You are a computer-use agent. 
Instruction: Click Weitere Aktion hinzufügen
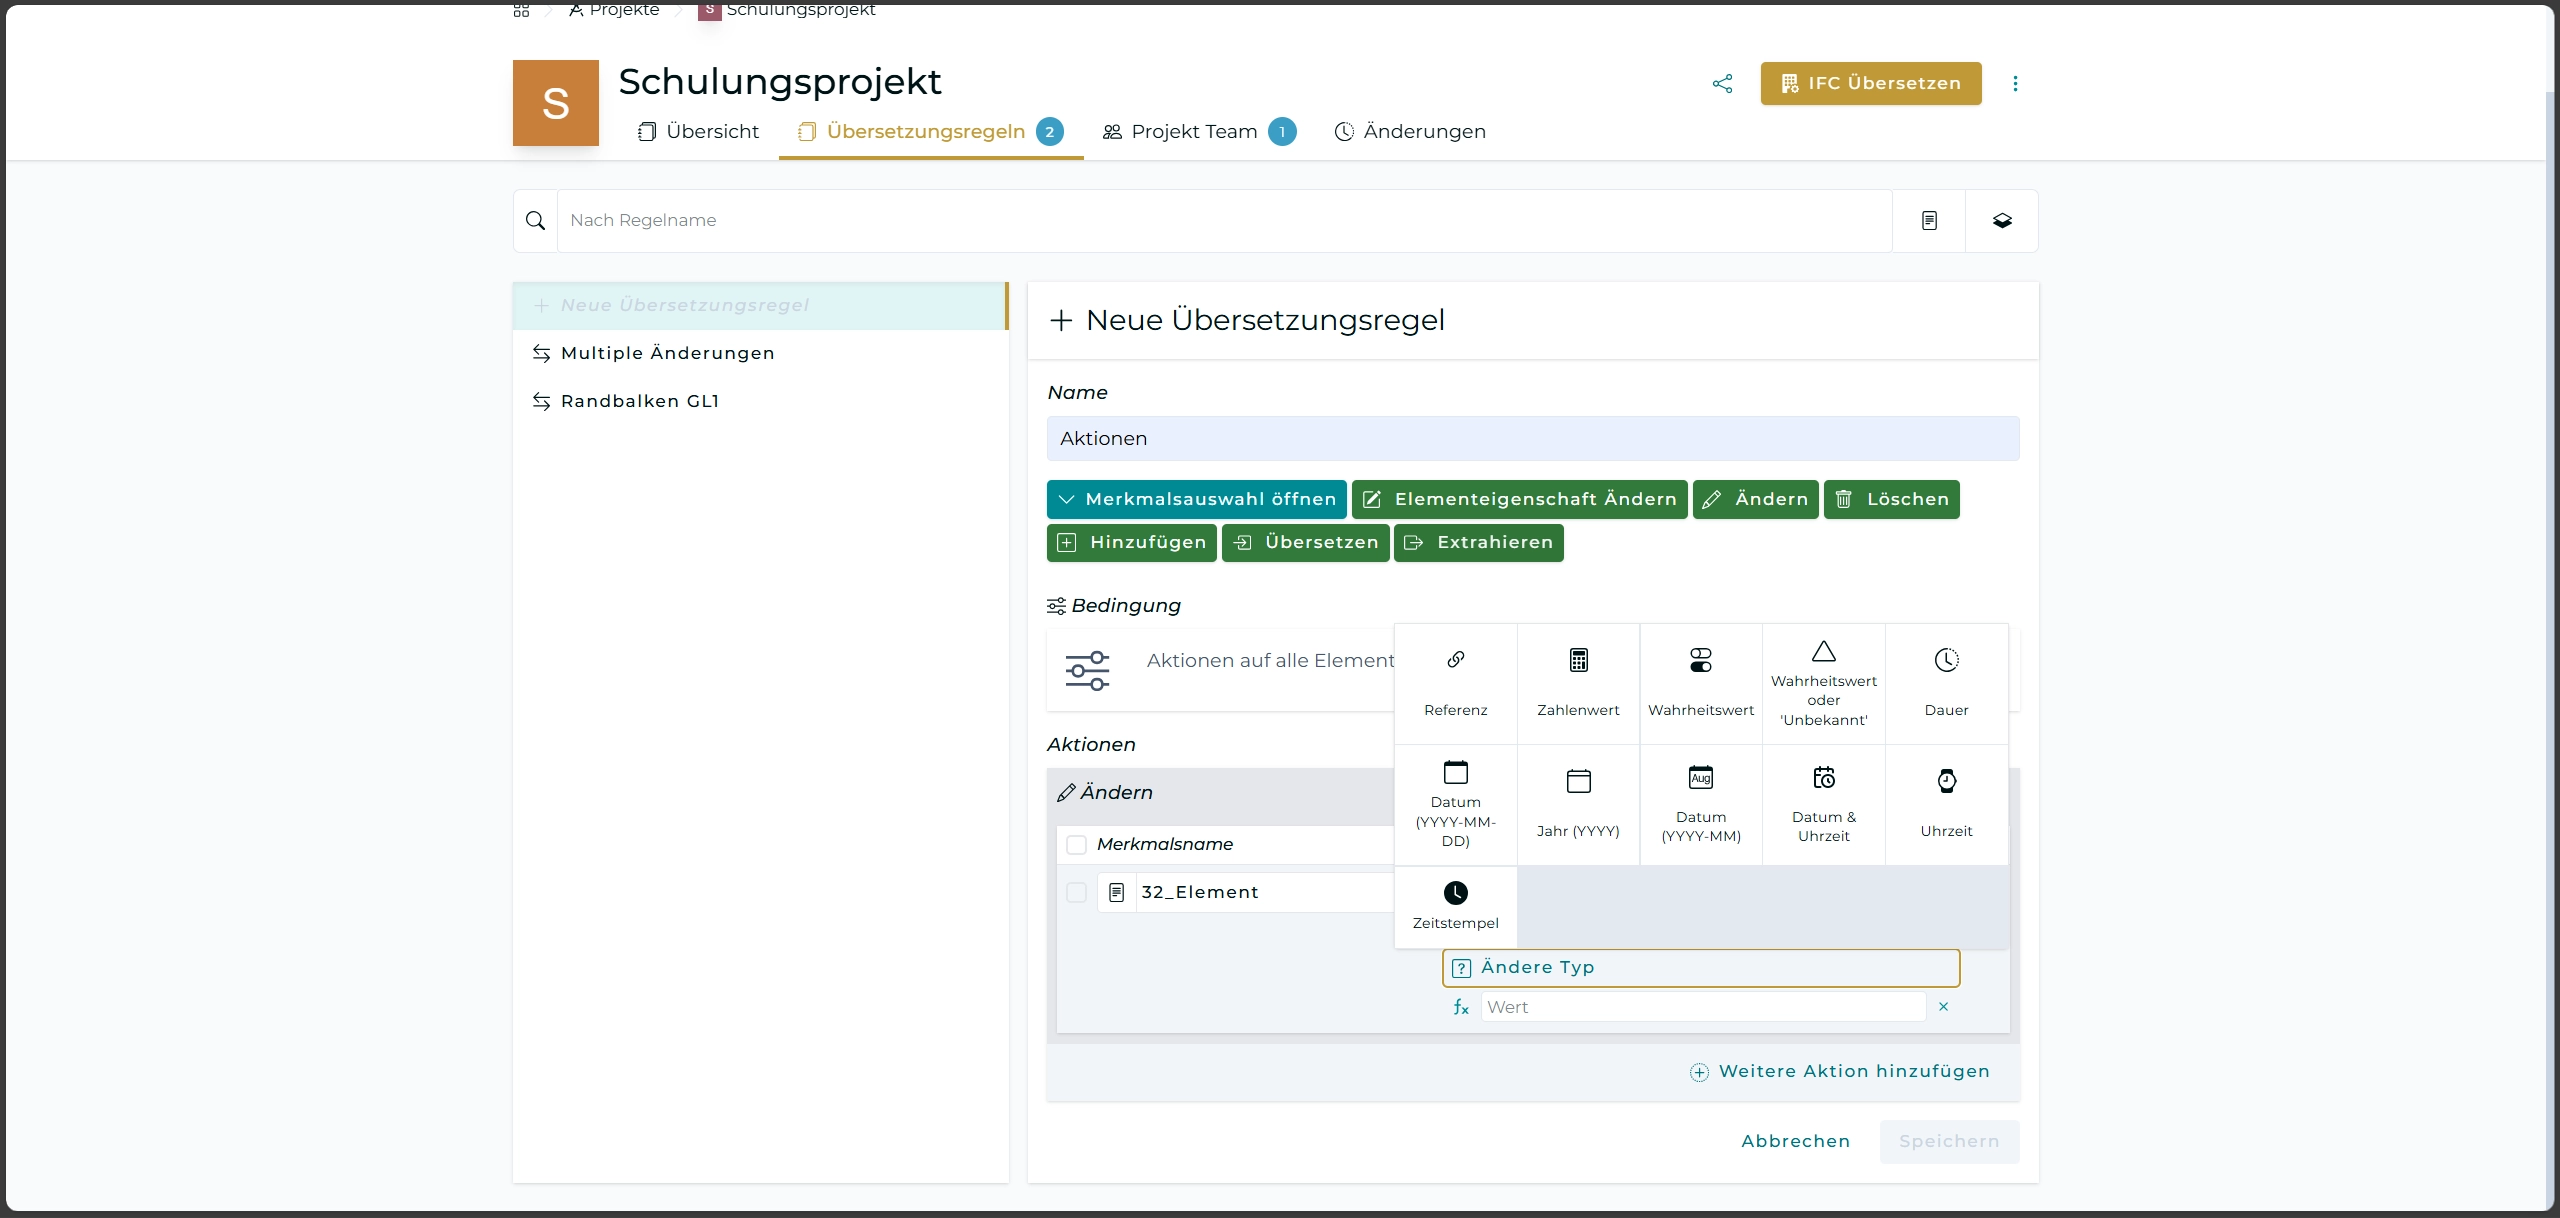tap(1840, 1072)
